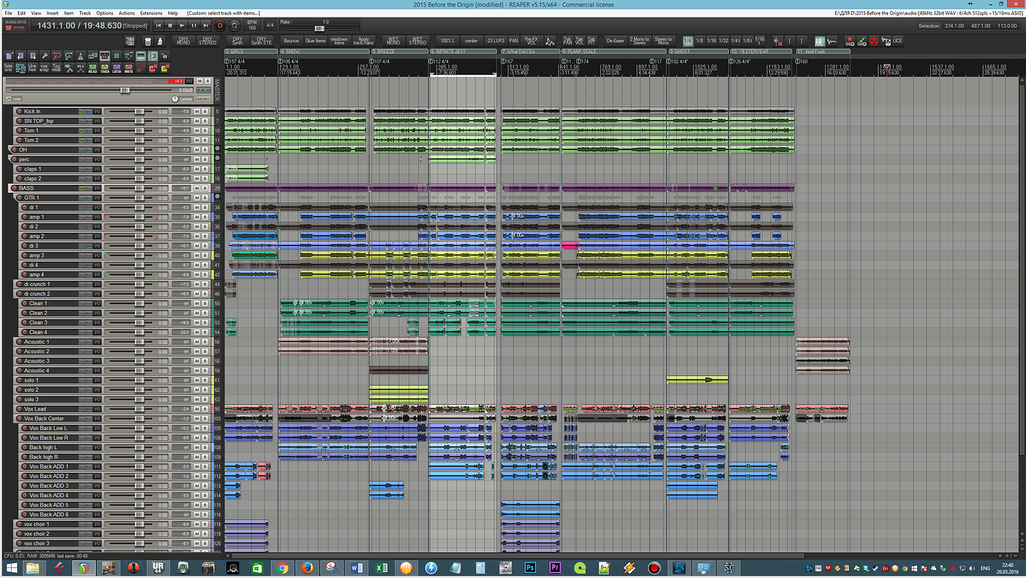Click the red Record button in transport
Image resolution: width=1026 pixels, height=578 pixels.
pos(220,26)
